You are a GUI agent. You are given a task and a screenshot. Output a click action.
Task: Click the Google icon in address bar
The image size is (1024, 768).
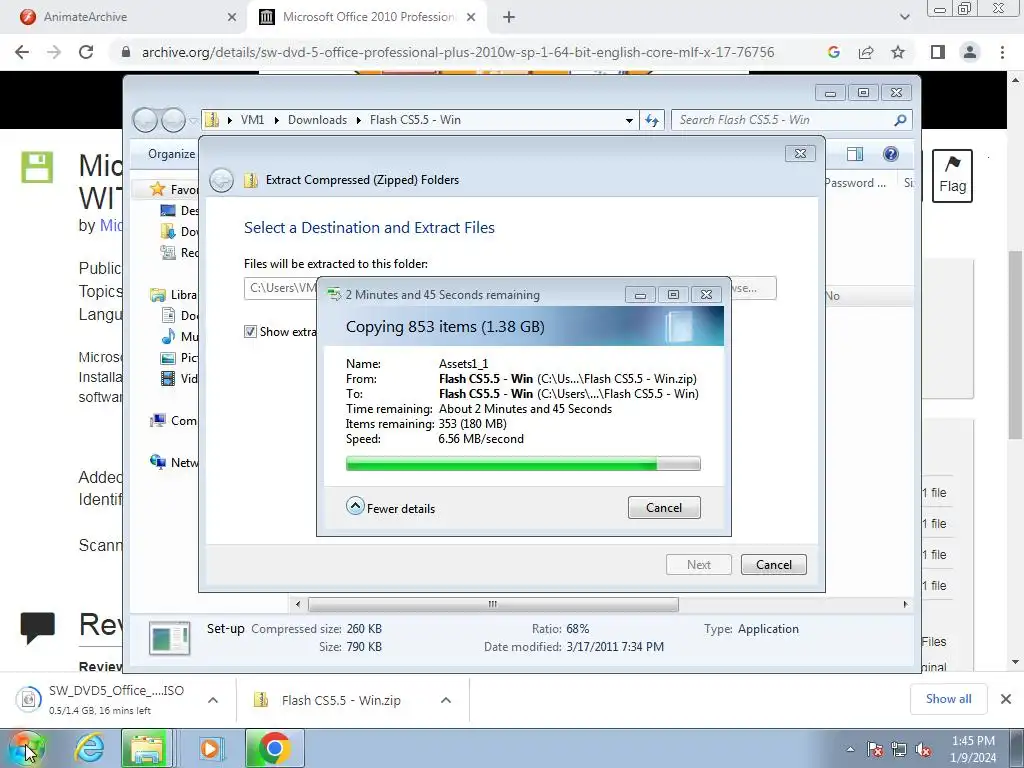[833, 52]
